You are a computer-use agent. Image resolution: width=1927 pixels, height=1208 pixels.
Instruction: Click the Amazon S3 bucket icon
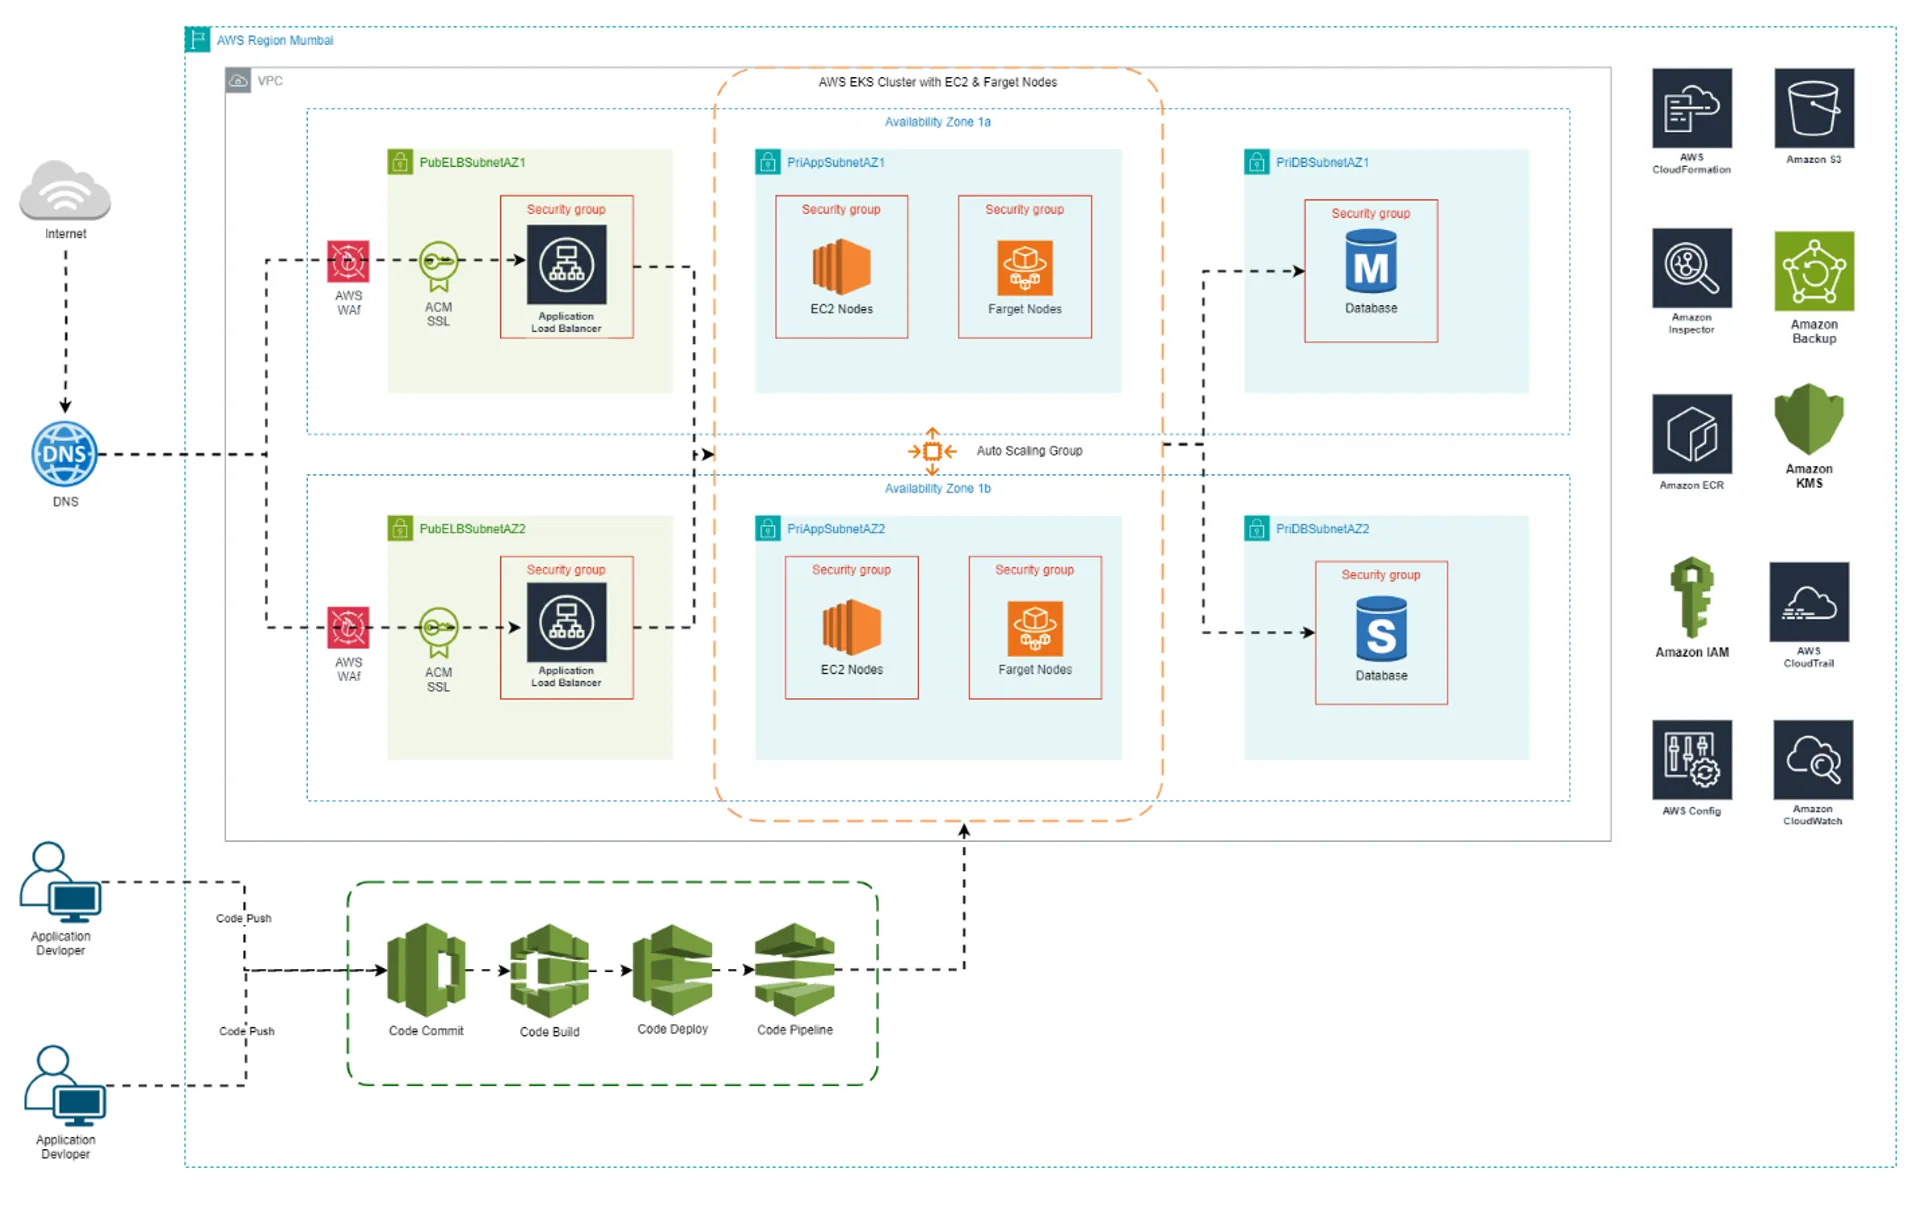(x=1813, y=108)
